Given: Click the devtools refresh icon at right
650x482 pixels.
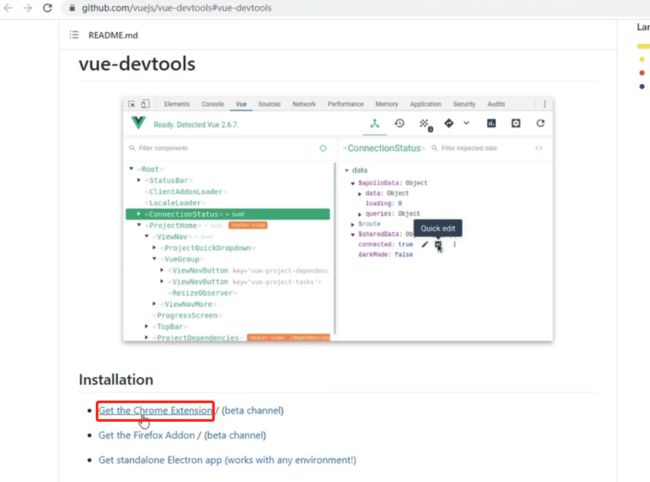Looking at the screenshot, I should [540, 123].
